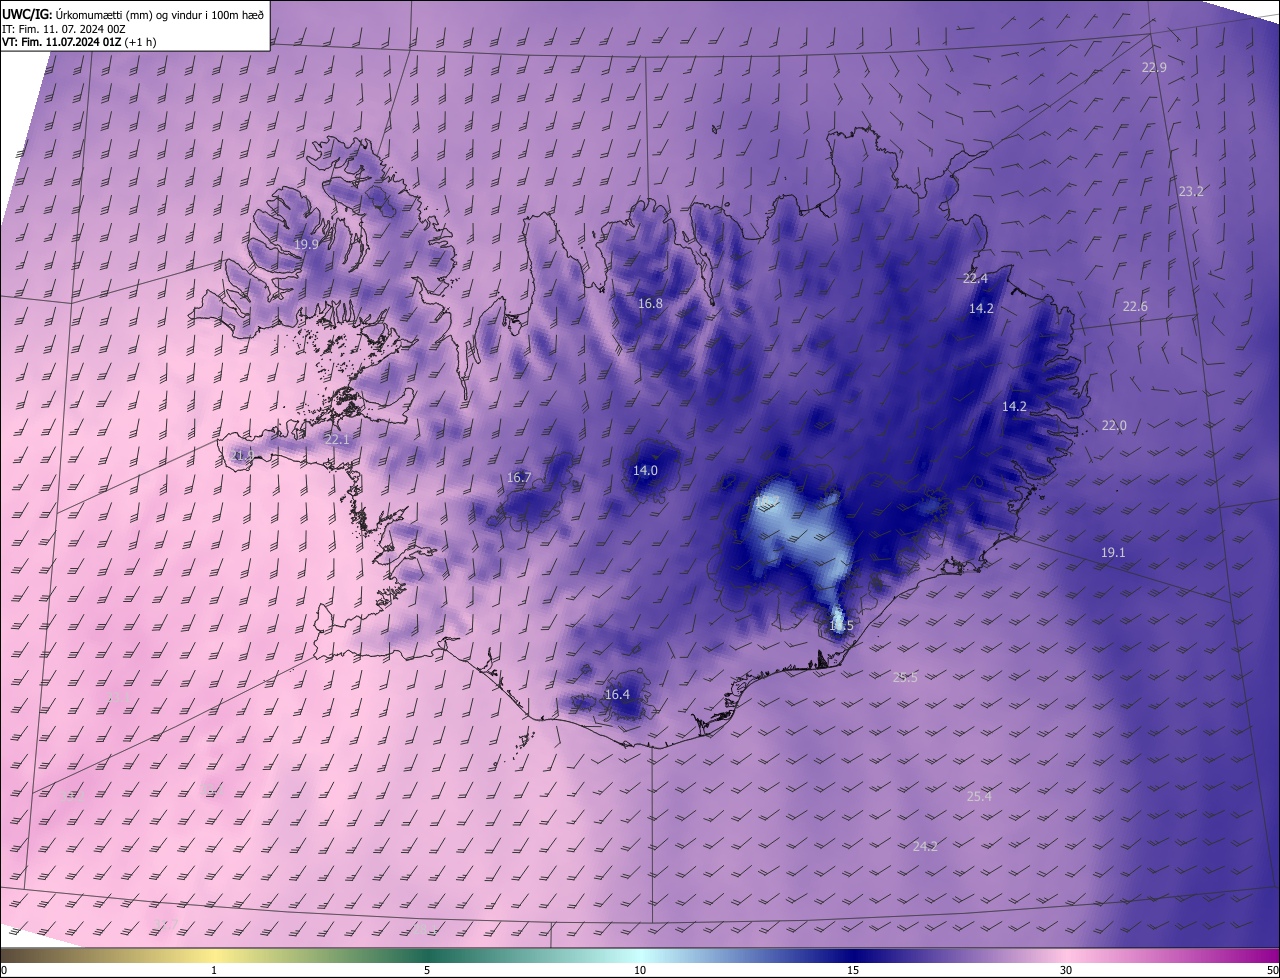This screenshot has height=978, width=1280.
Task: Click the colorbar at the 1 tick
Action: (214, 970)
